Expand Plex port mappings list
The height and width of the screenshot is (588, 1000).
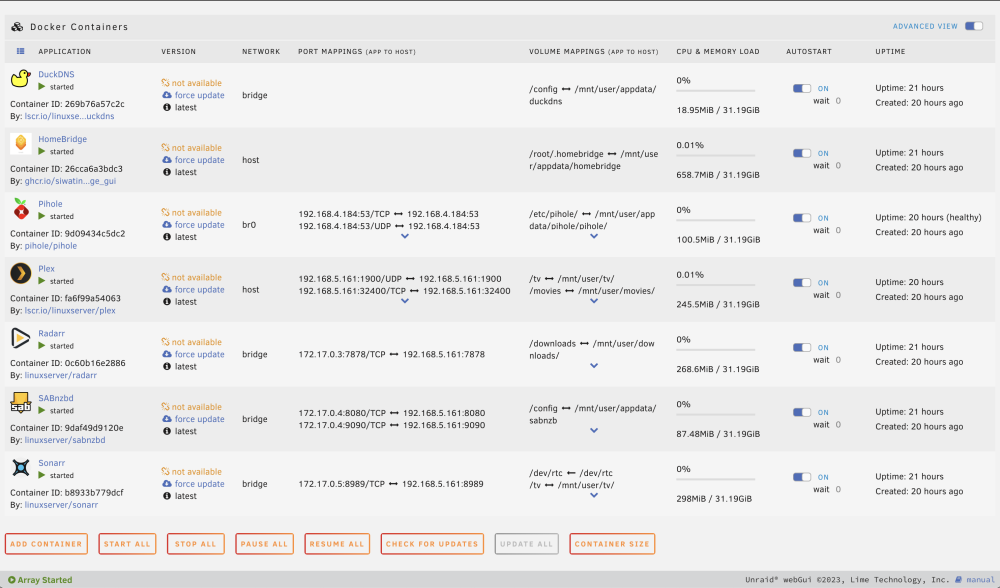404,301
